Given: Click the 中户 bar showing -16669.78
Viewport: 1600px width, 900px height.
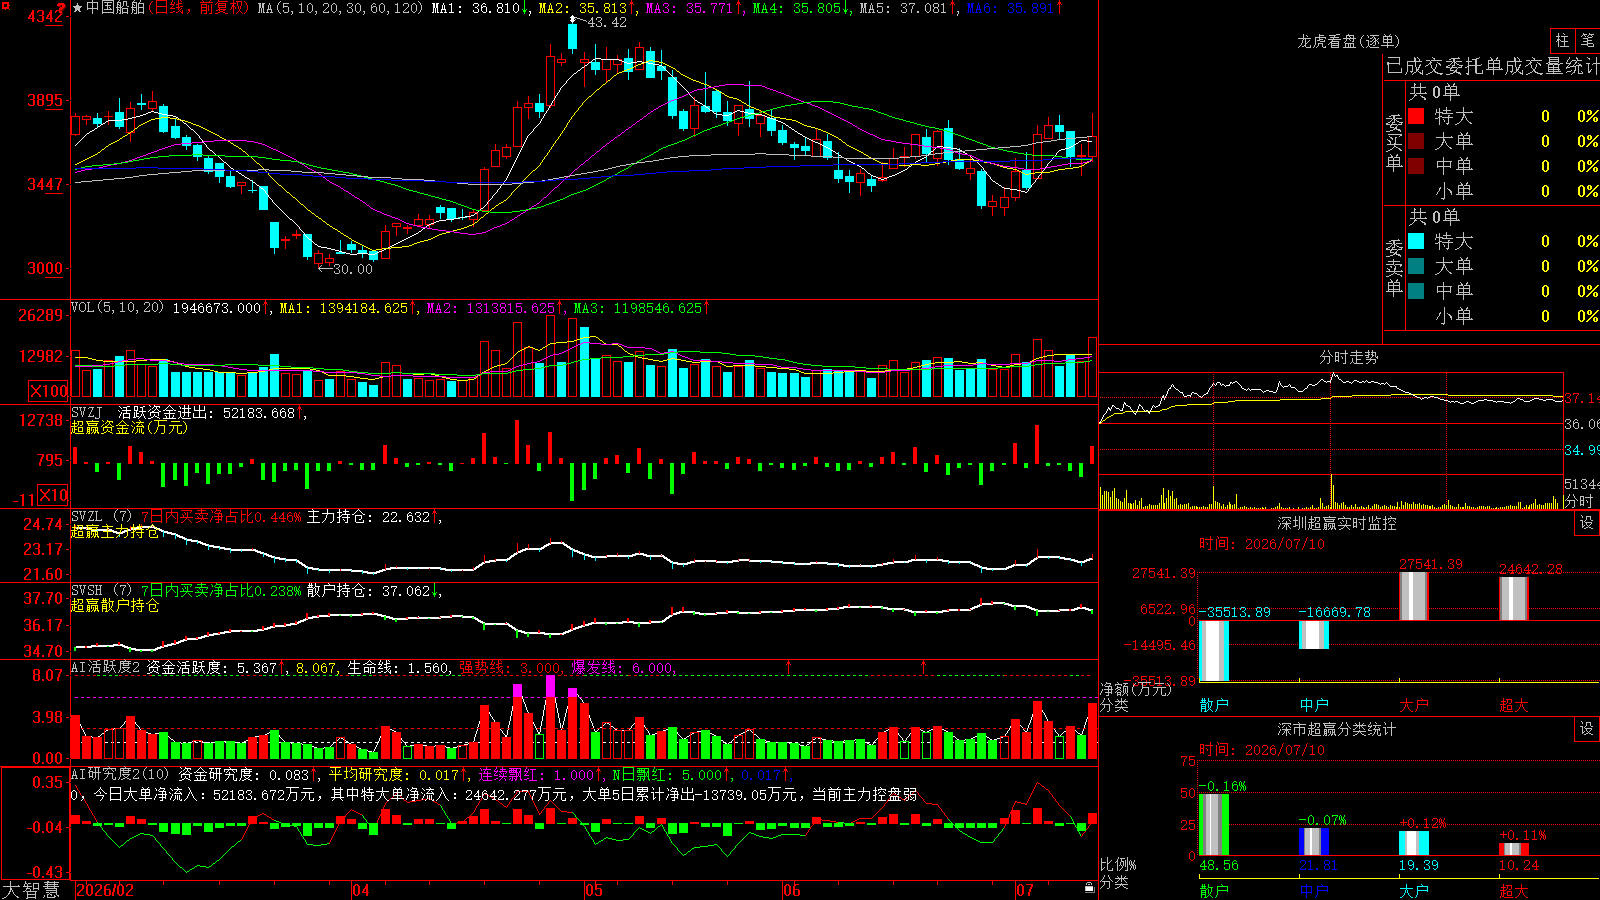Looking at the screenshot, I should (x=1314, y=635).
